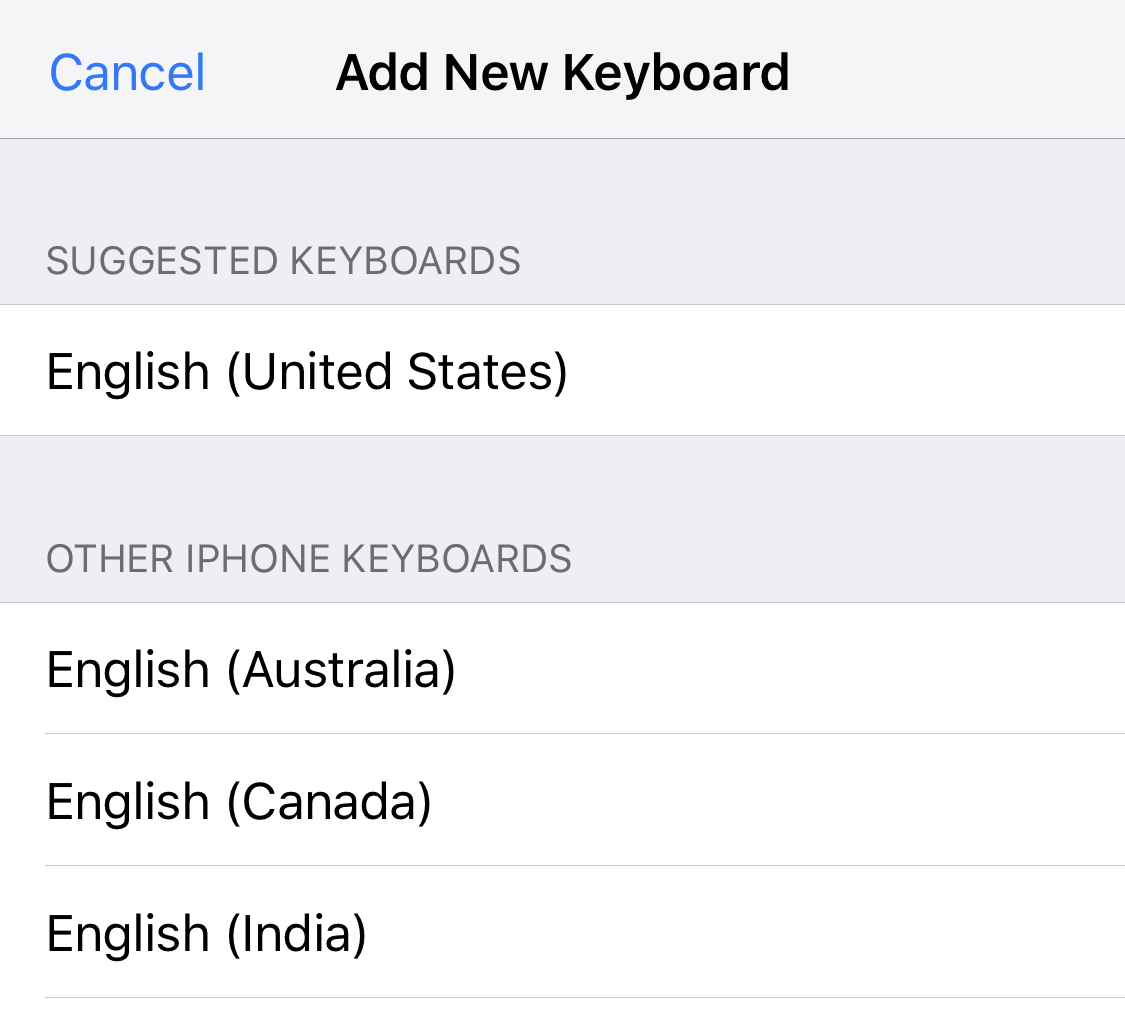1125x1012 pixels.
Task: Click the Add New Keyboard title
Action: click(x=562, y=73)
